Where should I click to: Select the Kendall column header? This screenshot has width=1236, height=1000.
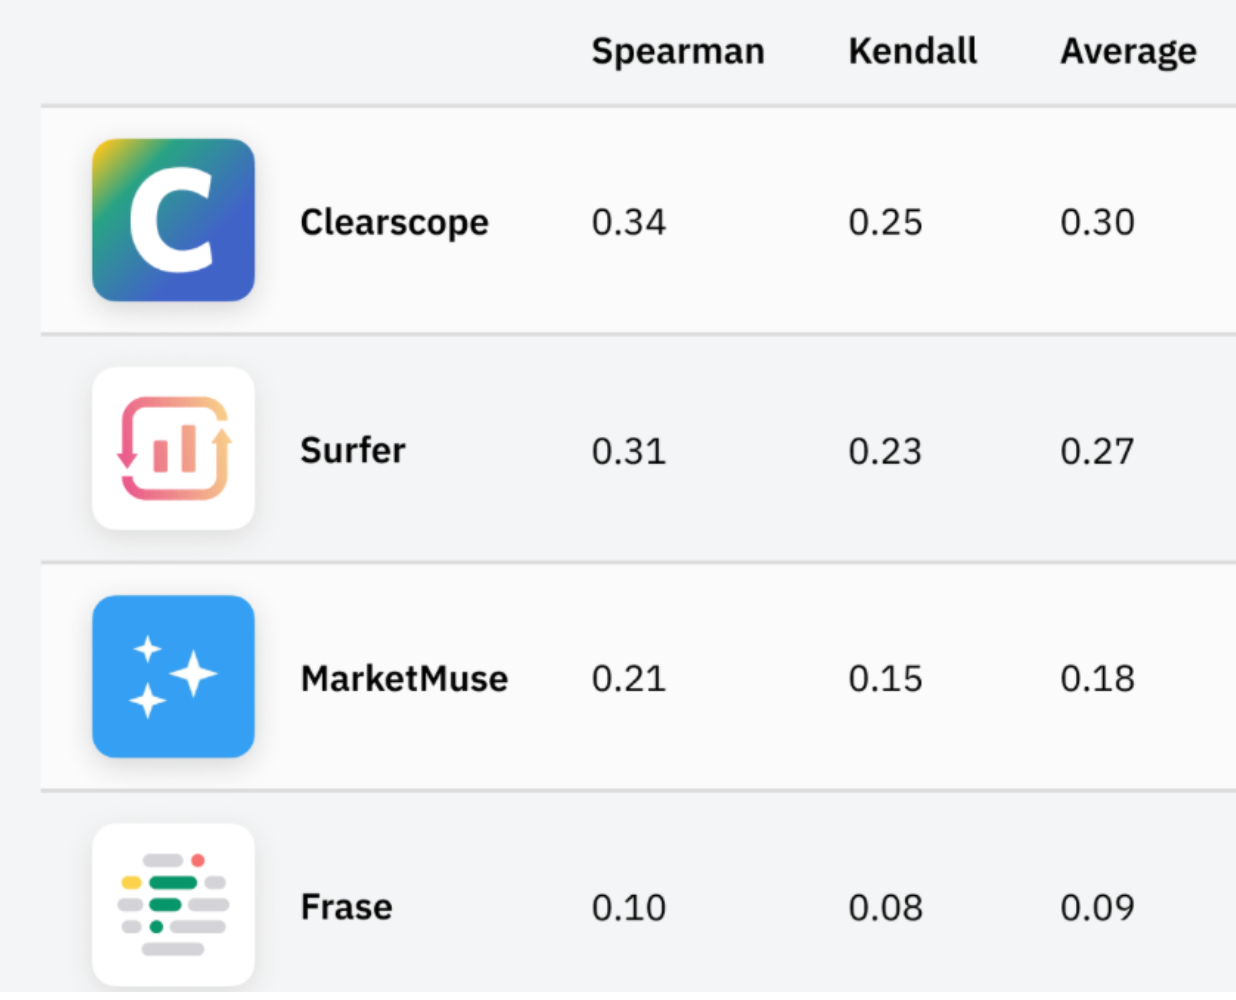[912, 51]
